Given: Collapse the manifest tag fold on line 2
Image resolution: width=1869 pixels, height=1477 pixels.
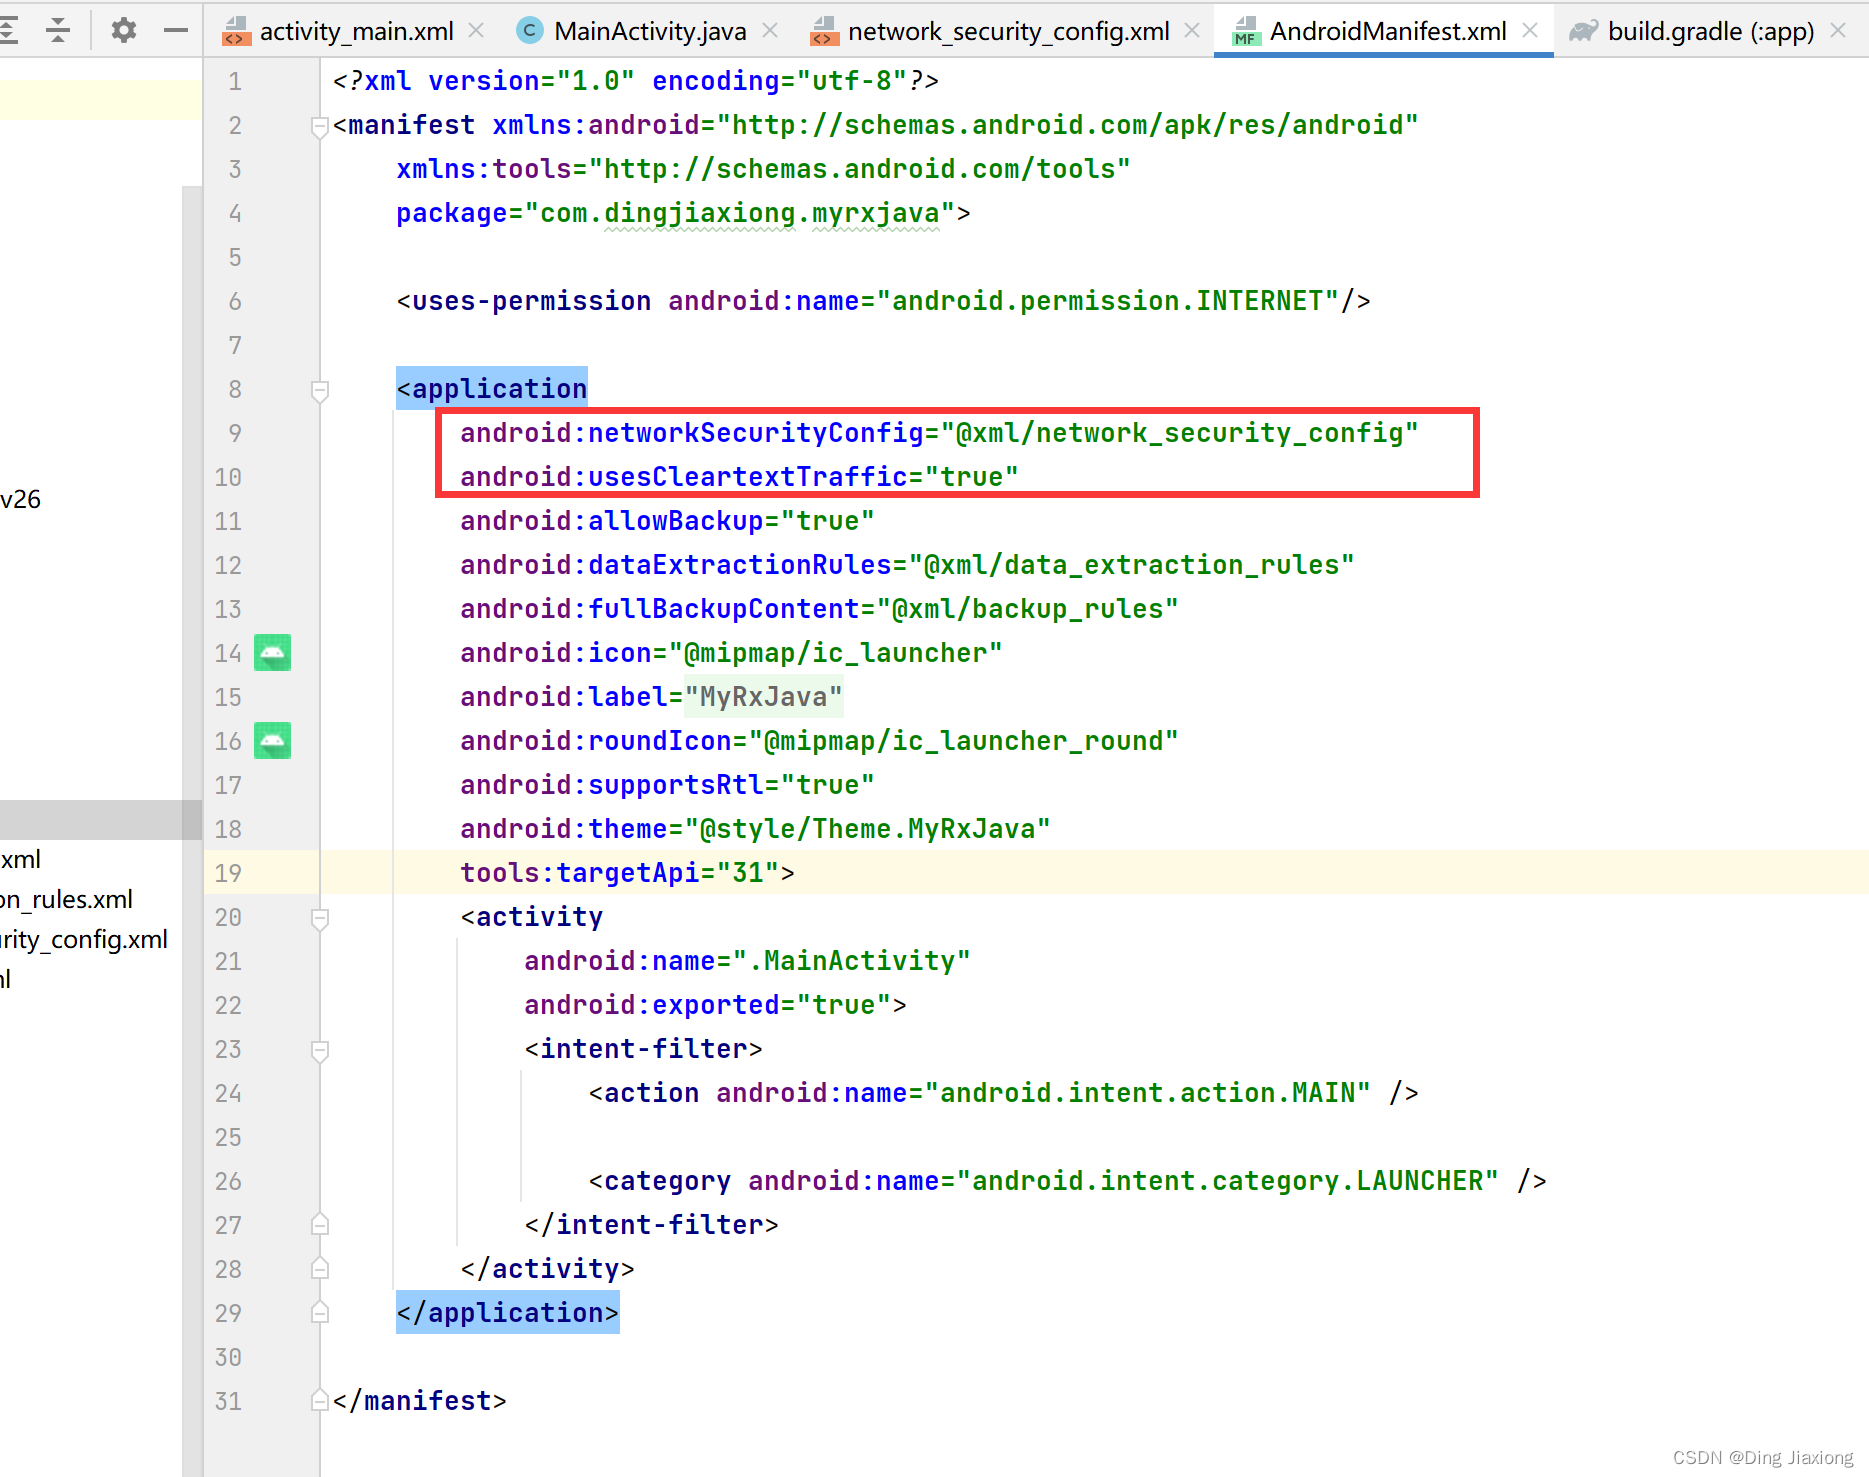Looking at the screenshot, I should (320, 126).
